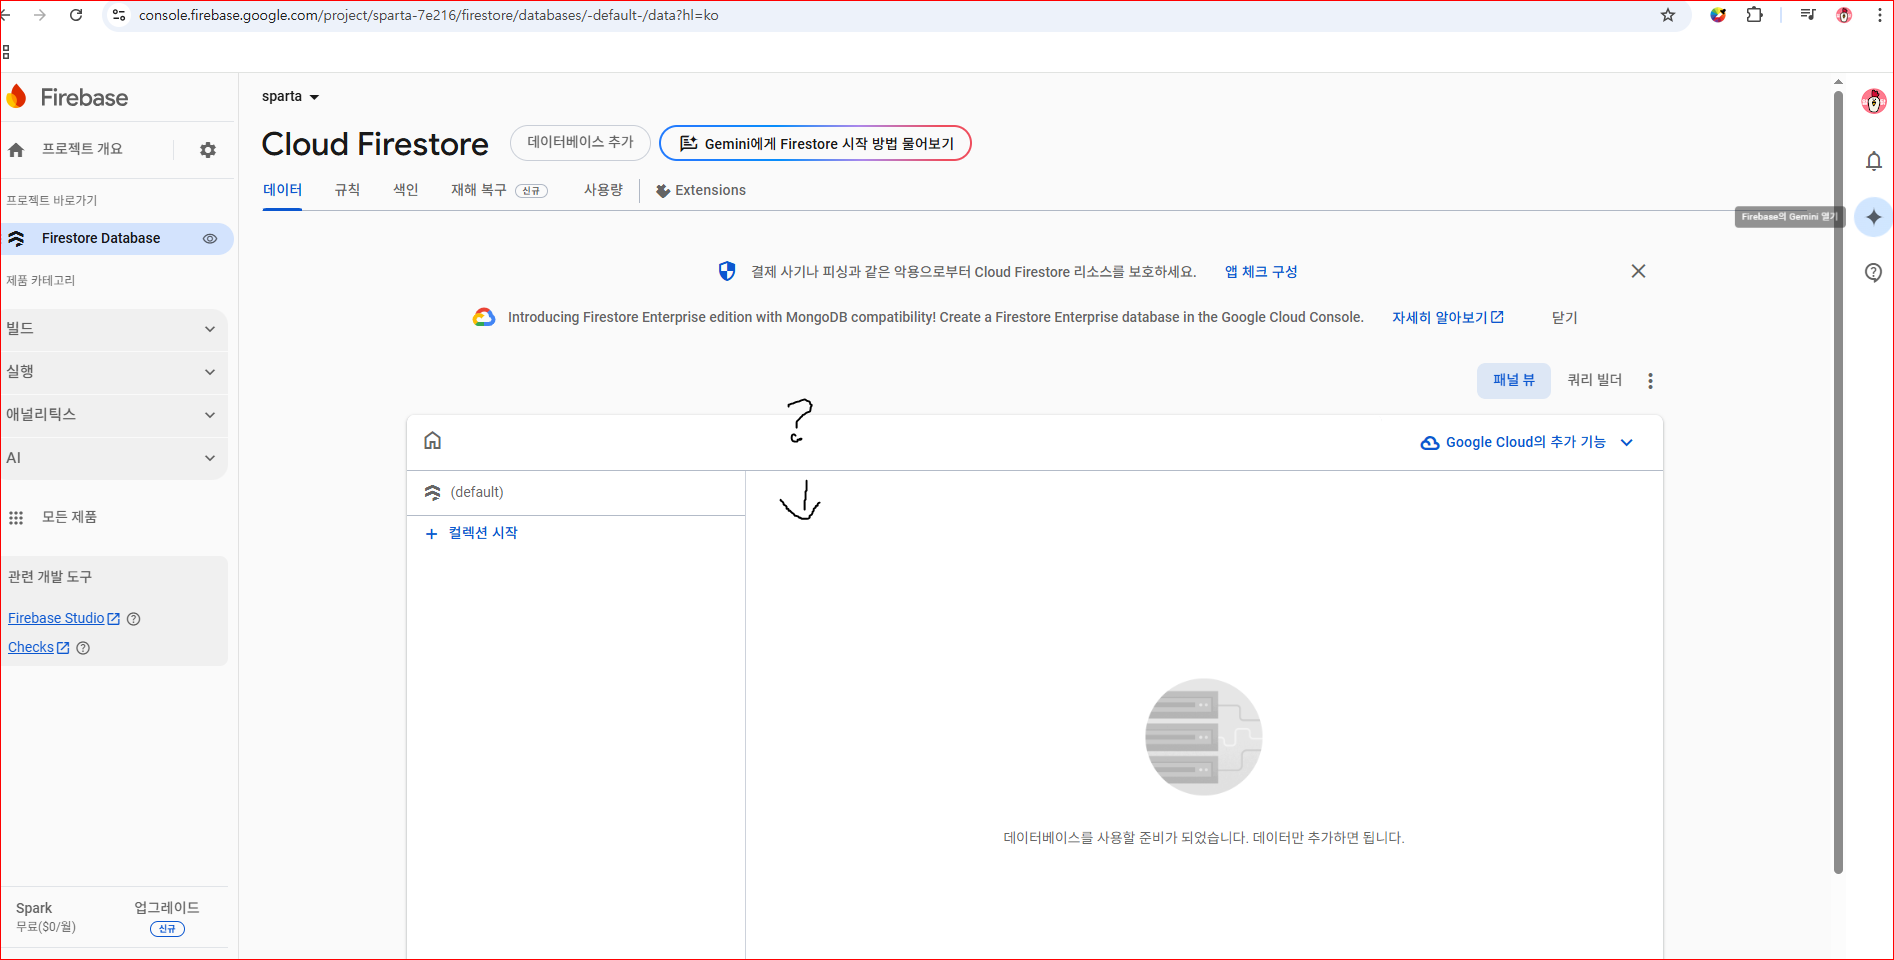This screenshot has height=960, width=1894.
Task: Open the sparta project dropdown
Action: pyautogui.click(x=290, y=97)
